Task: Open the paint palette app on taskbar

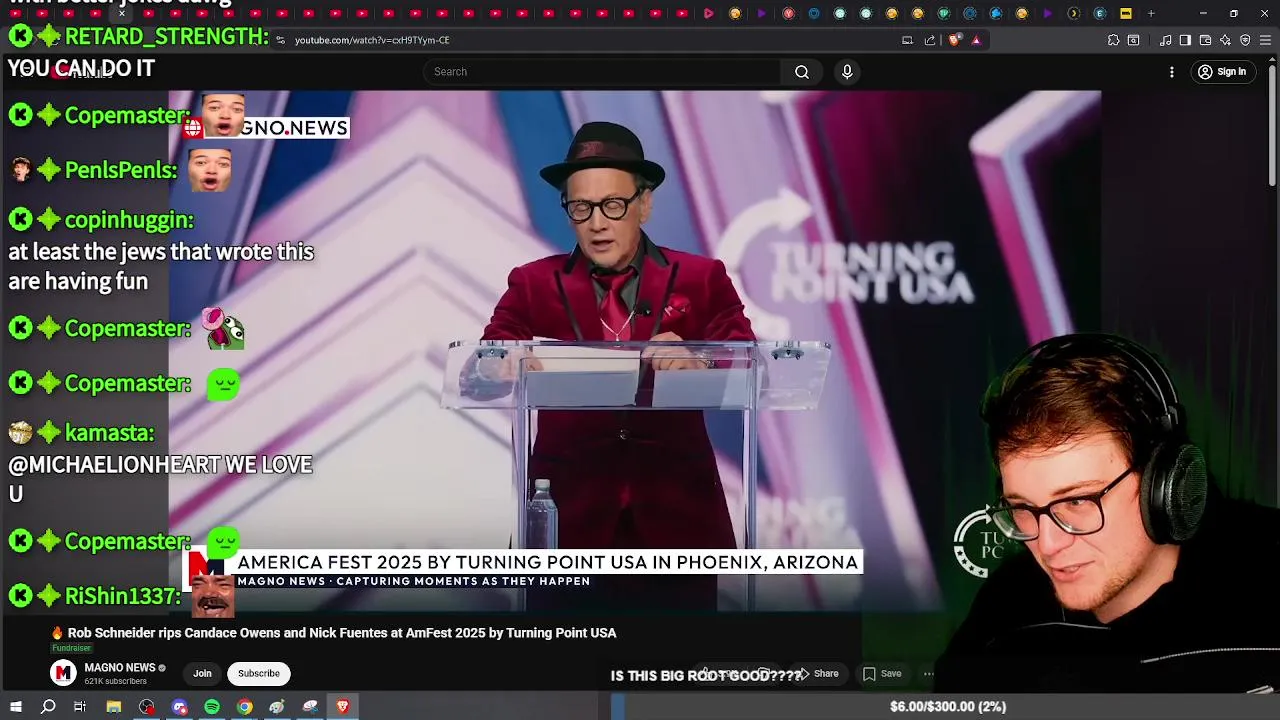Action: pyautogui.click(x=277, y=707)
